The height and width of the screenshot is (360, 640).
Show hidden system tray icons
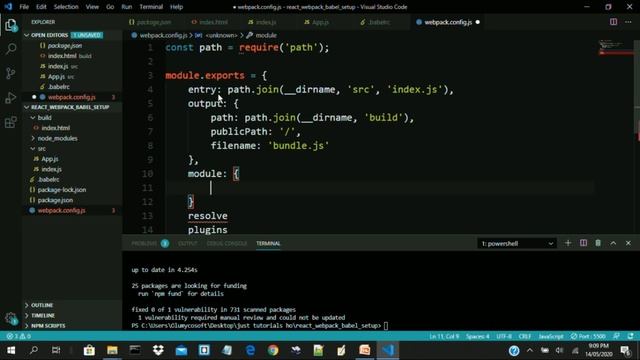click(529, 350)
